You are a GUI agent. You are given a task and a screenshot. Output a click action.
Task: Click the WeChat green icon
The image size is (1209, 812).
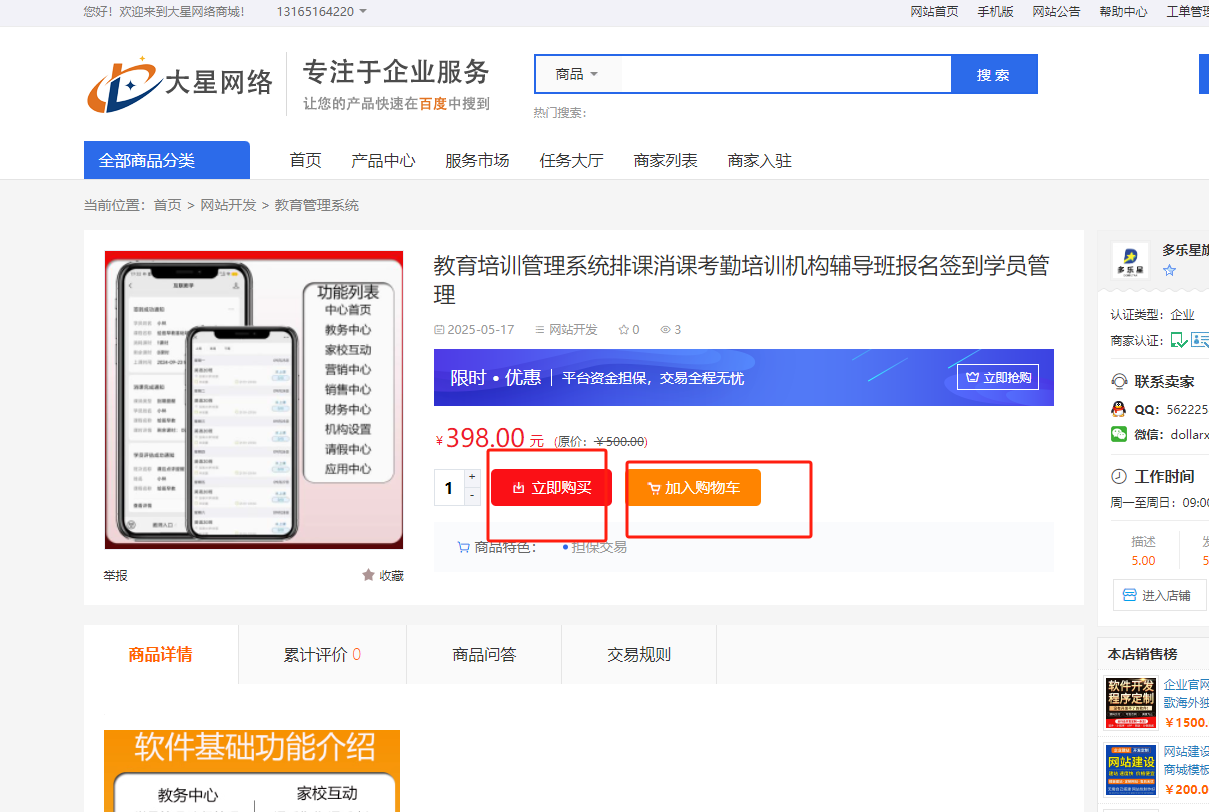(1119, 434)
